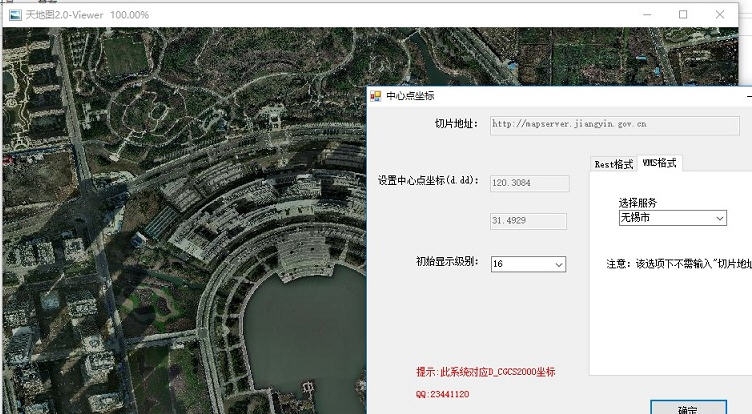Click the 天地图2.0-Viewer window icon
This screenshot has height=414, width=752.
15,15
